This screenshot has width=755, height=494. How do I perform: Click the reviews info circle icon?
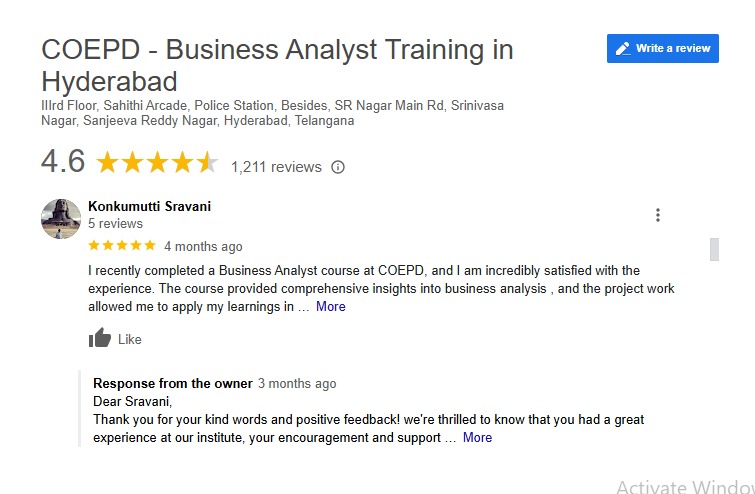coord(338,167)
